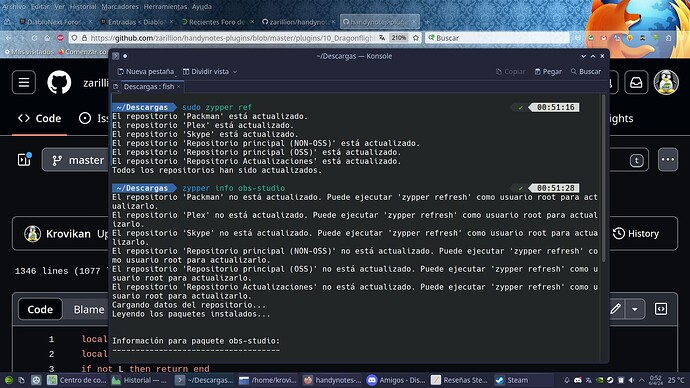Screen dimensions: 690x388
Task: Expand the edit options dropdown arrow
Action: tap(635, 309)
